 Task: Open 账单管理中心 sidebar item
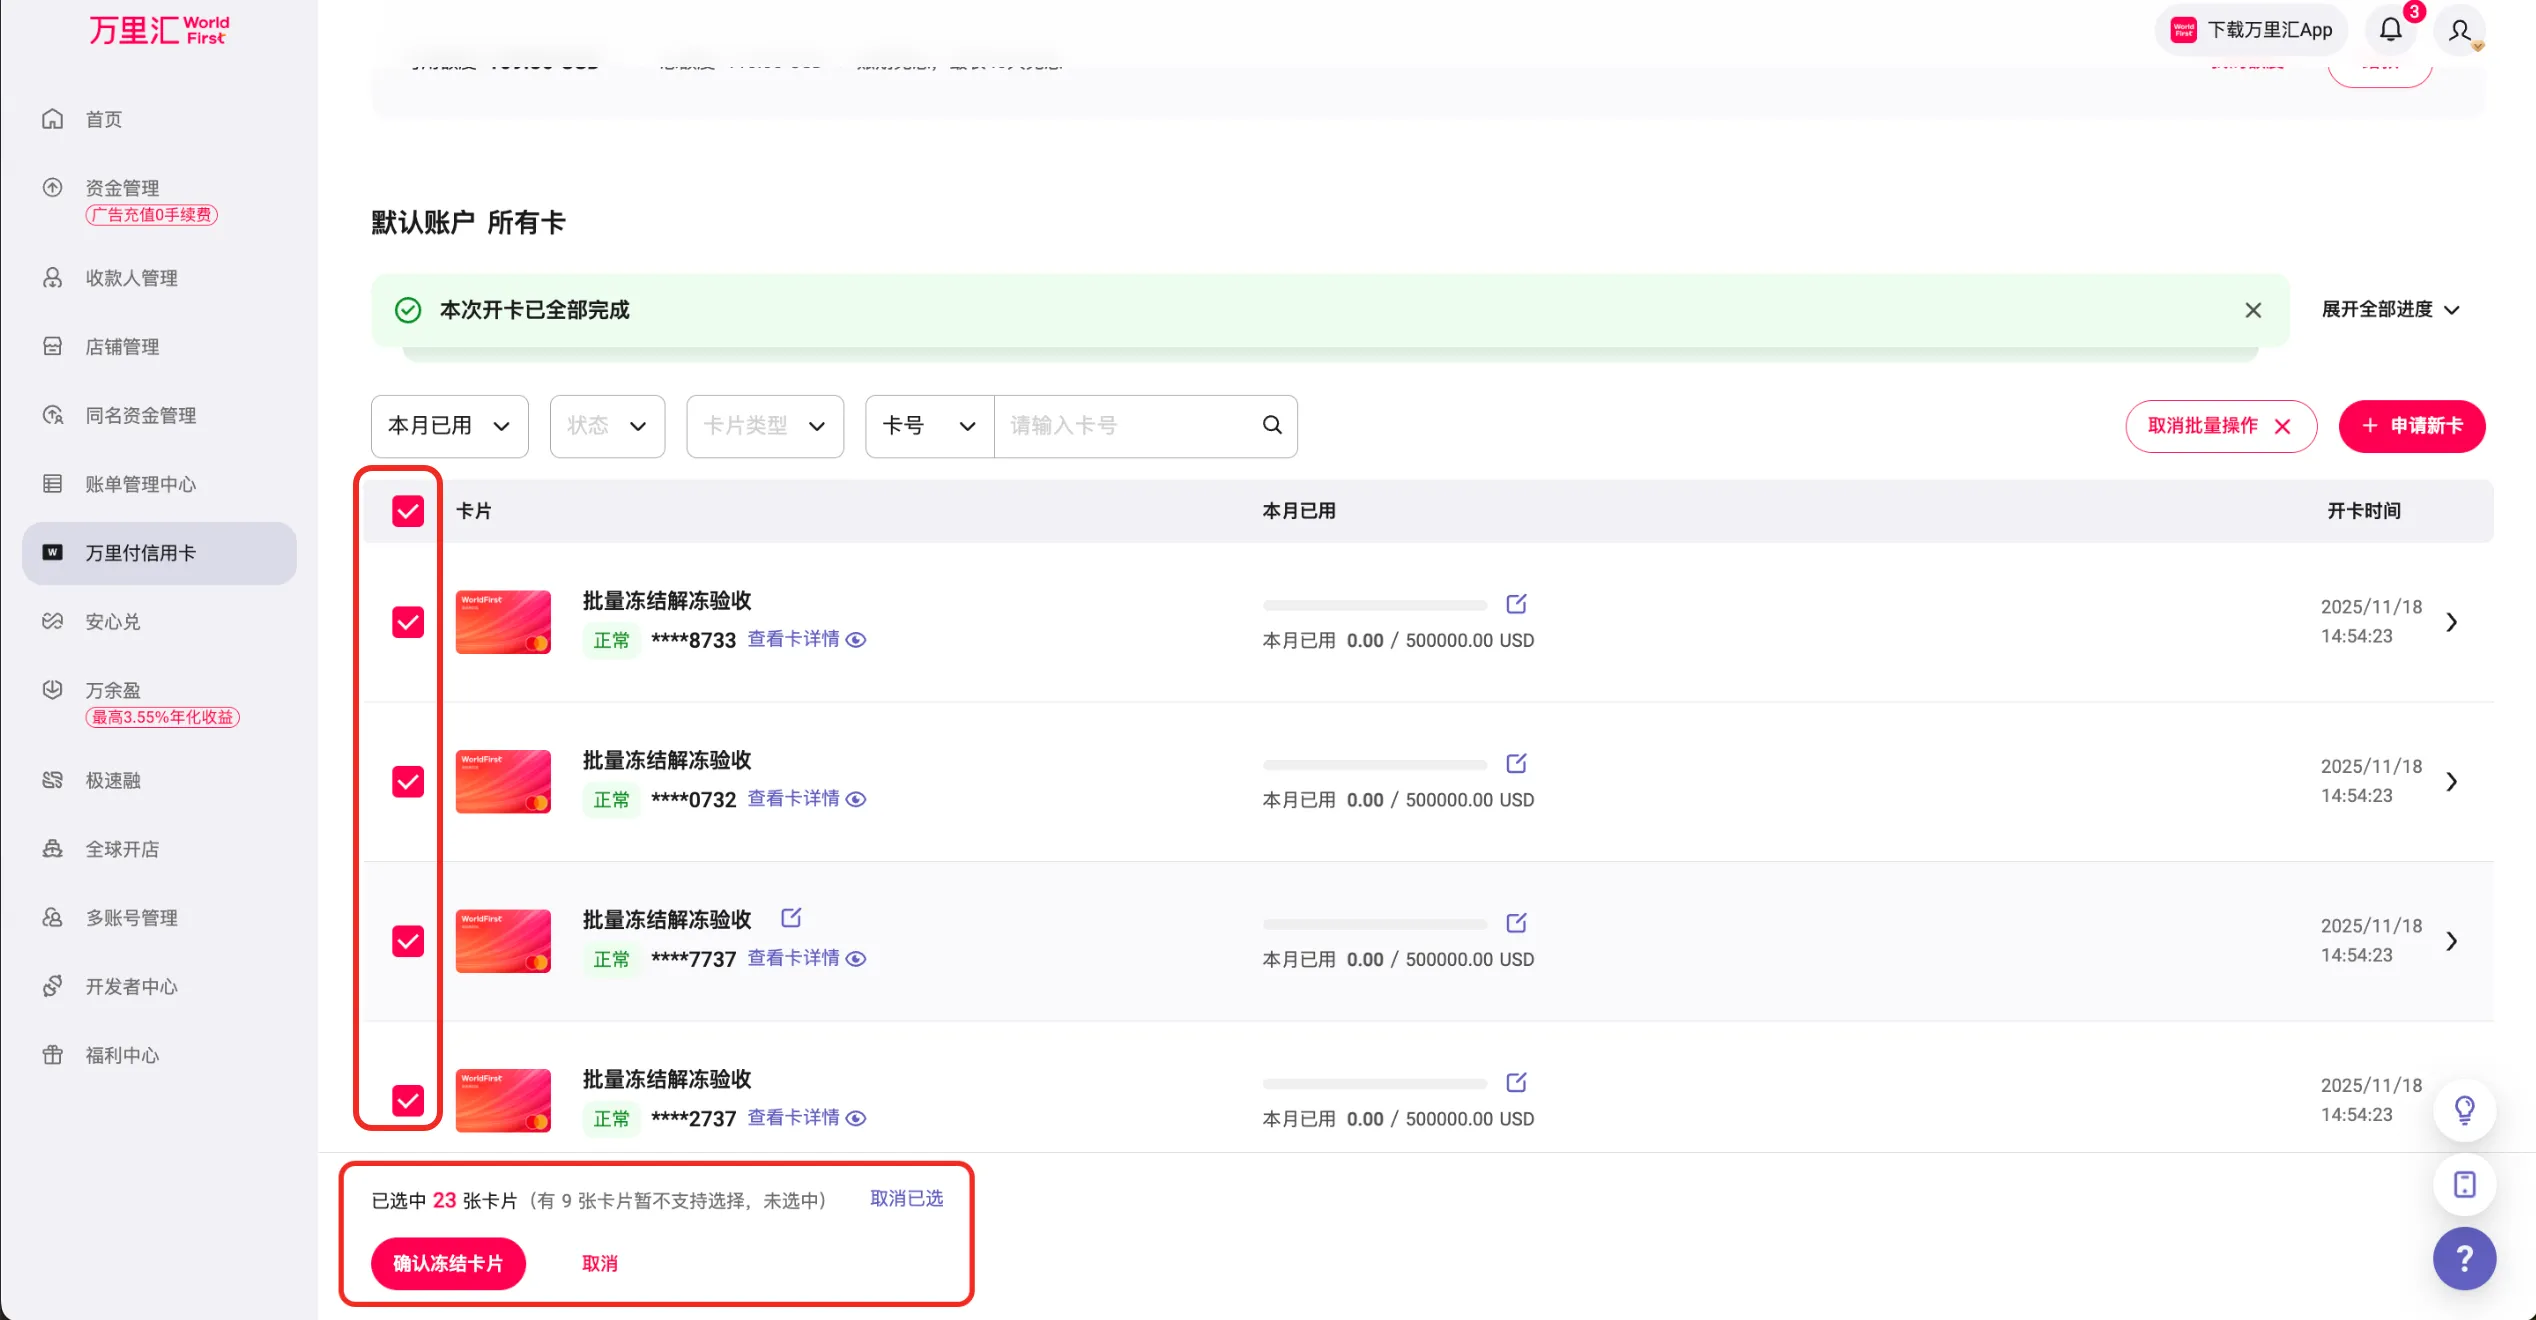point(140,484)
